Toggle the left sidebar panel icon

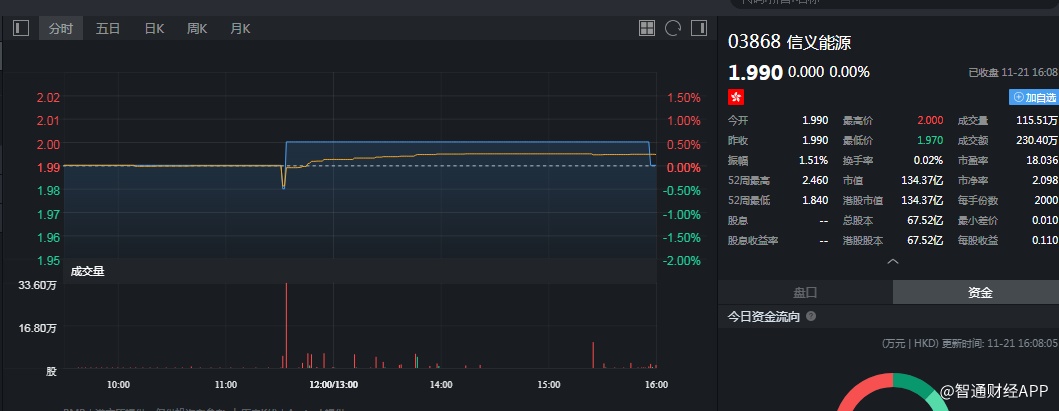point(21,28)
